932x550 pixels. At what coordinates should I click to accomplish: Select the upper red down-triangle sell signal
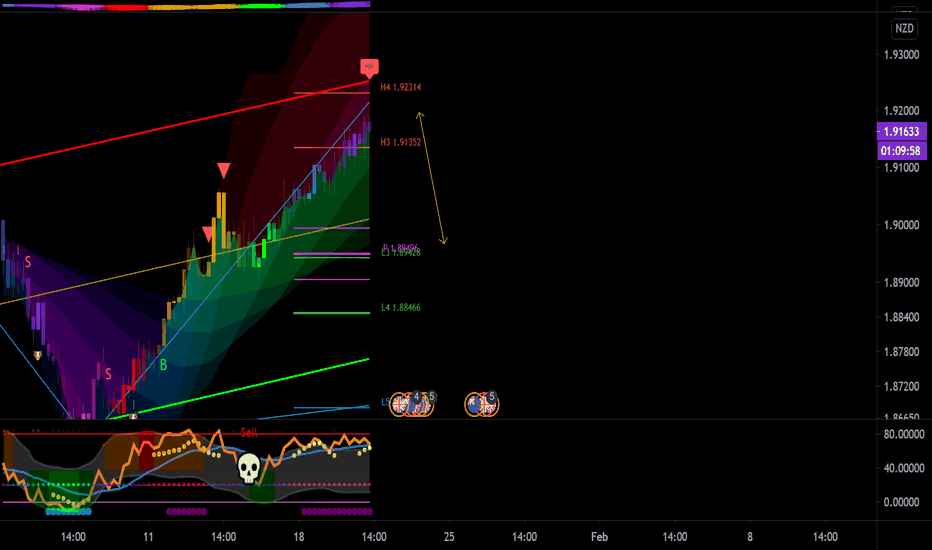pos(223,171)
